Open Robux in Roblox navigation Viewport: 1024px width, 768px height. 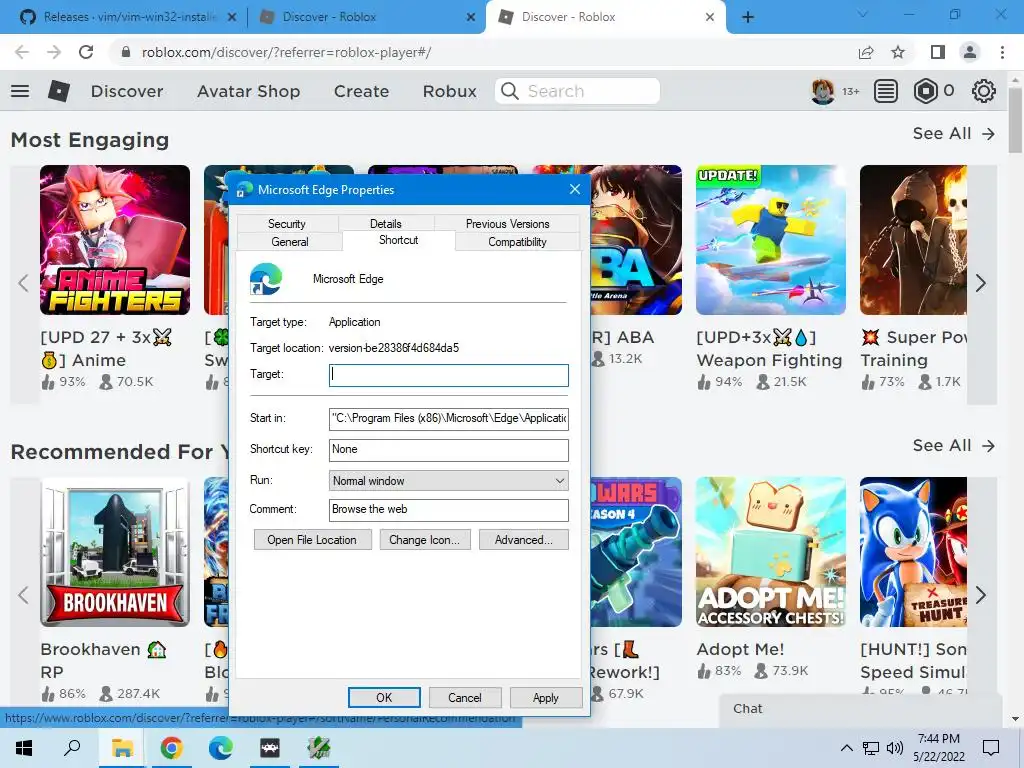[x=449, y=91]
